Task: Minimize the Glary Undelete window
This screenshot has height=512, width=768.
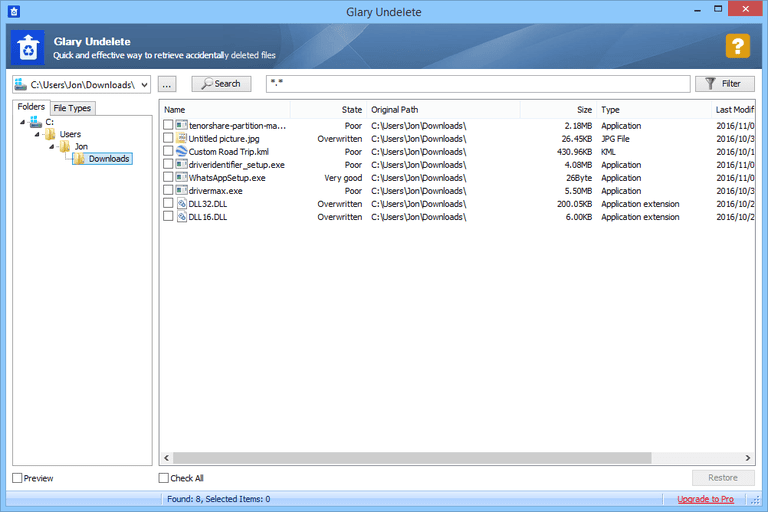Action: 697,9
